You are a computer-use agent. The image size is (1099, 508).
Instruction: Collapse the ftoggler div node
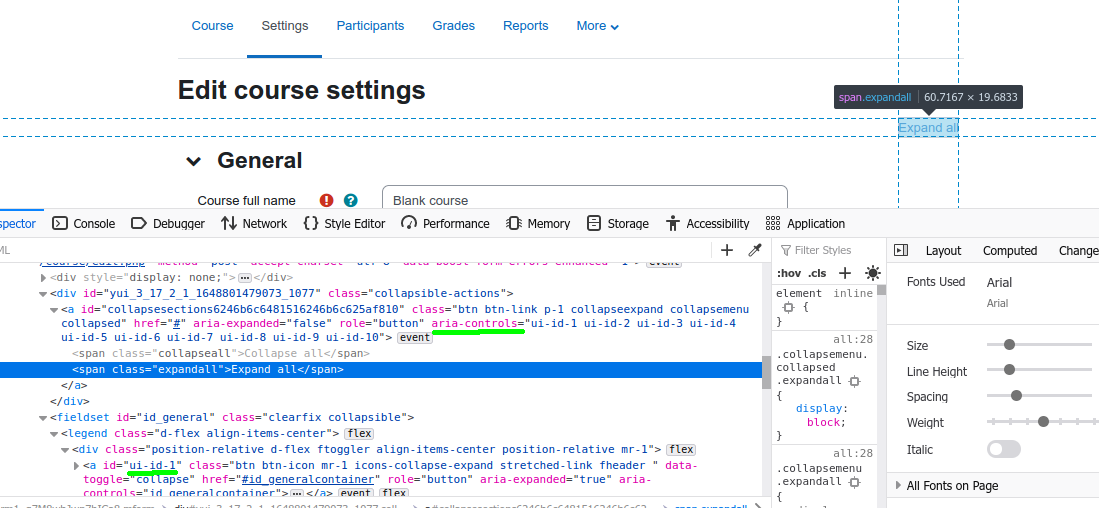click(x=66, y=449)
